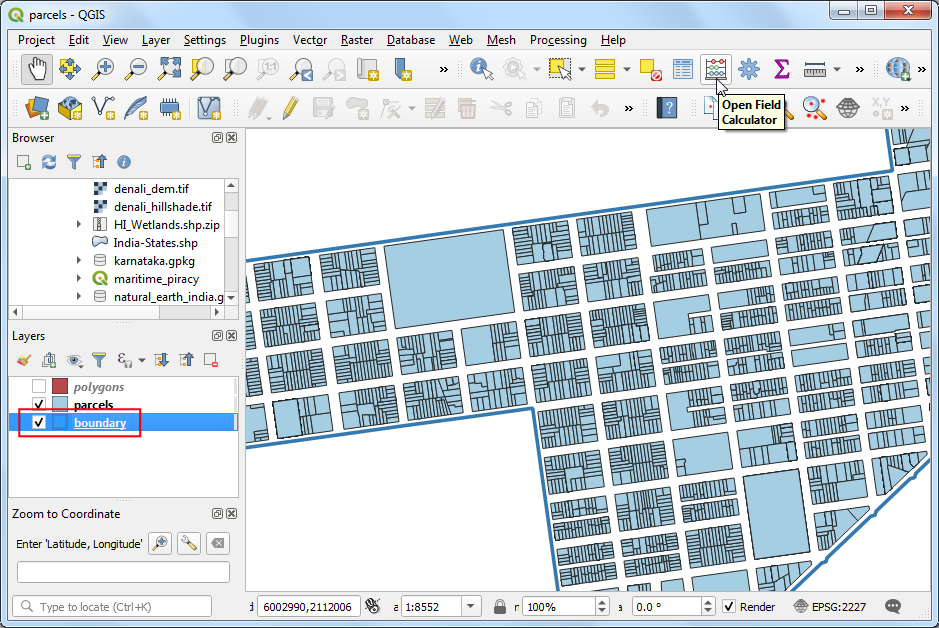Click the Statistical Summary sigma icon
The width and height of the screenshot is (939, 628).
coord(782,69)
